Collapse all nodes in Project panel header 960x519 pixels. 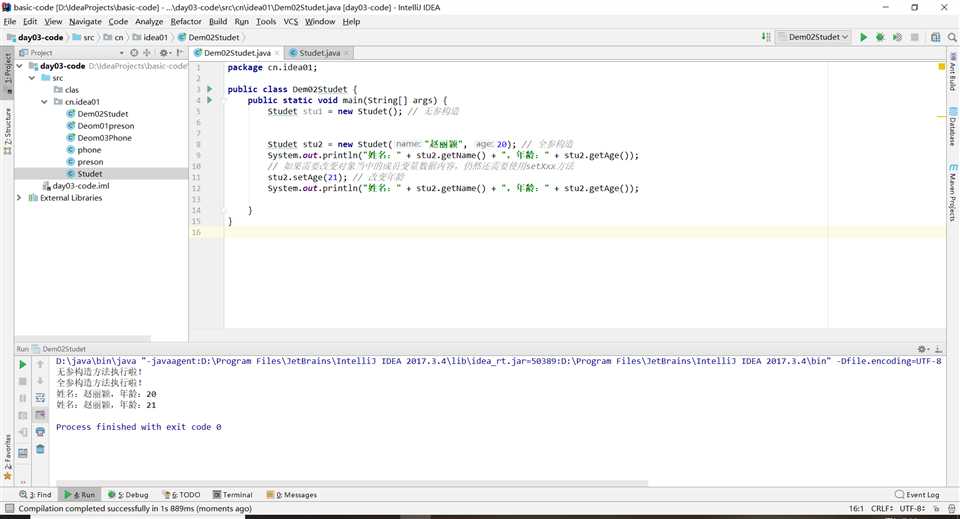[146, 53]
